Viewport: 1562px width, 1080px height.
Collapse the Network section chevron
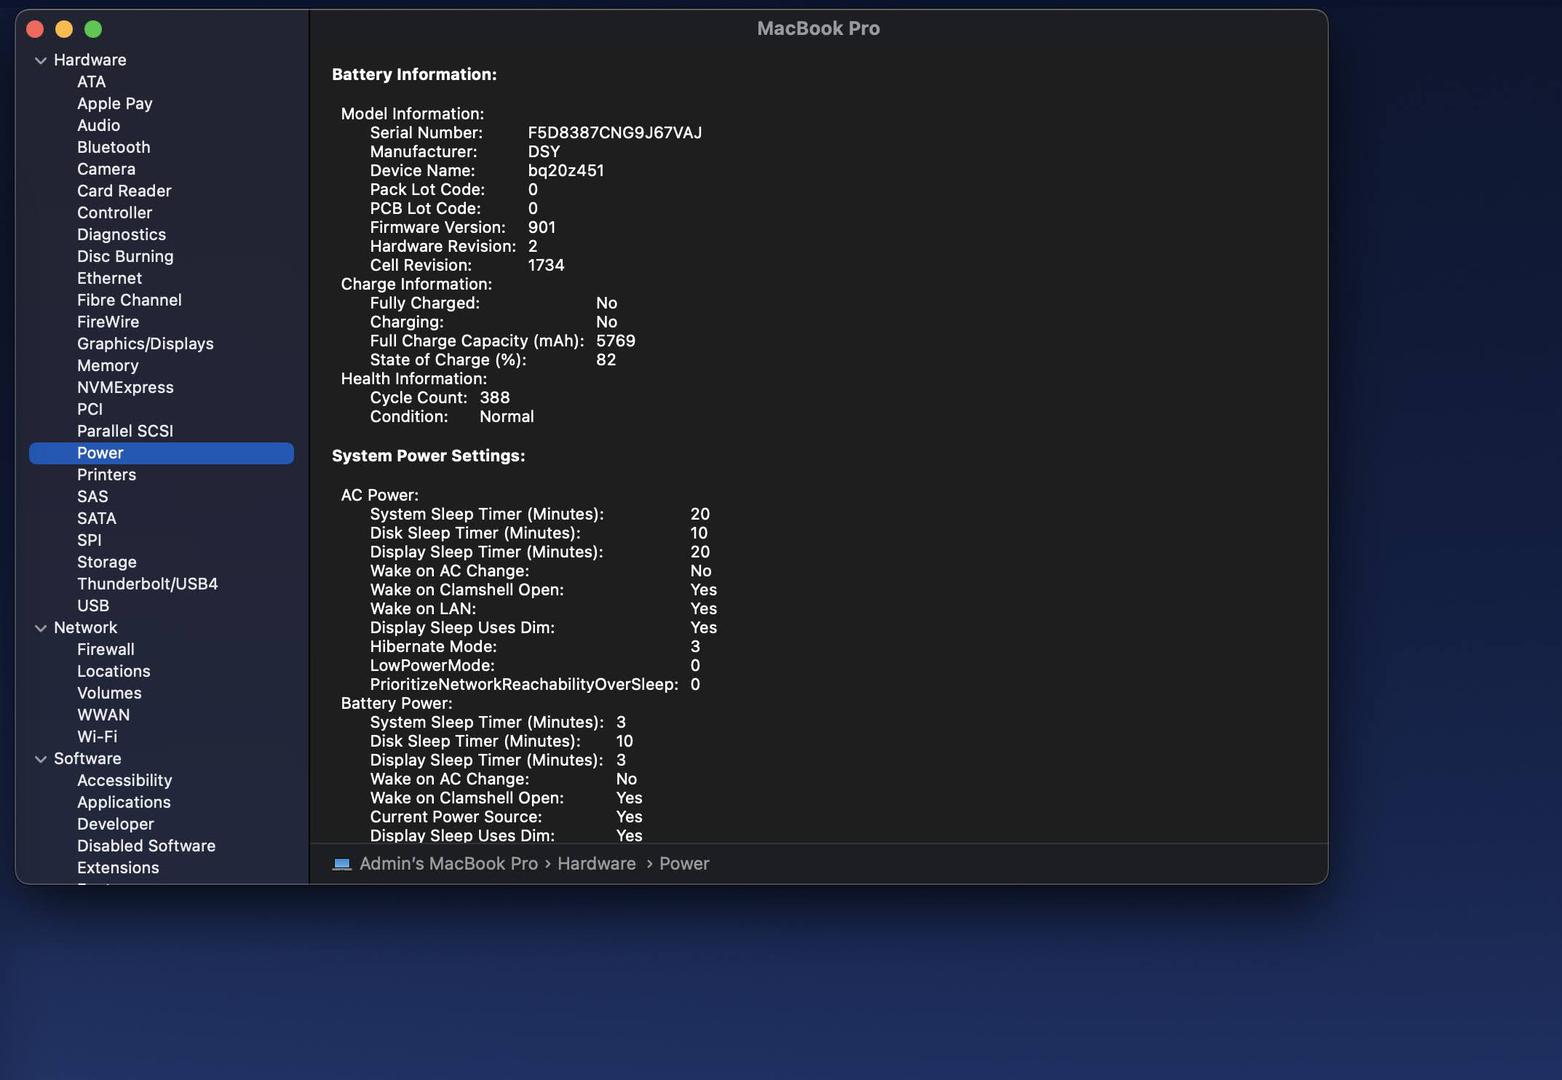(x=41, y=628)
